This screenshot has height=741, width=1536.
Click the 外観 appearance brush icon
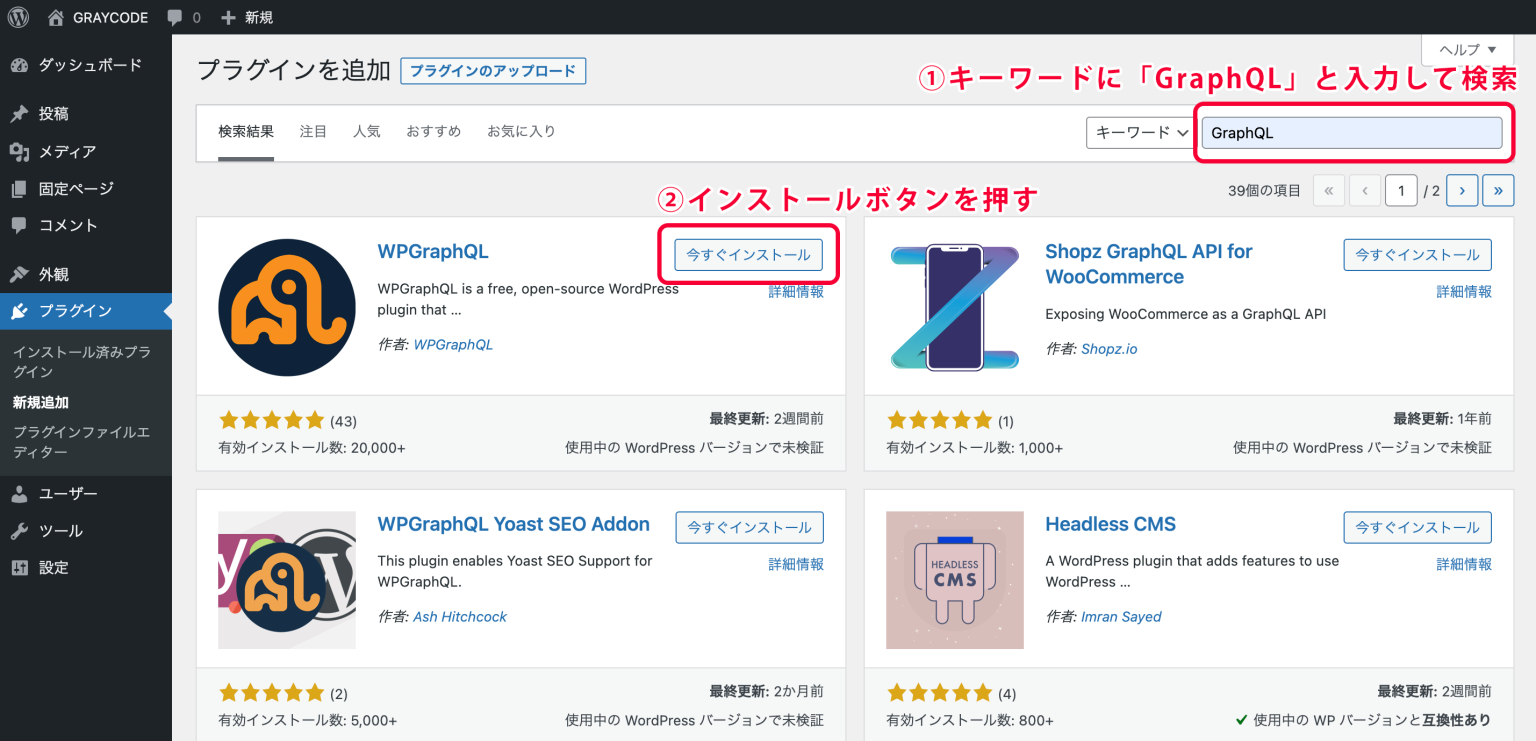point(19,274)
